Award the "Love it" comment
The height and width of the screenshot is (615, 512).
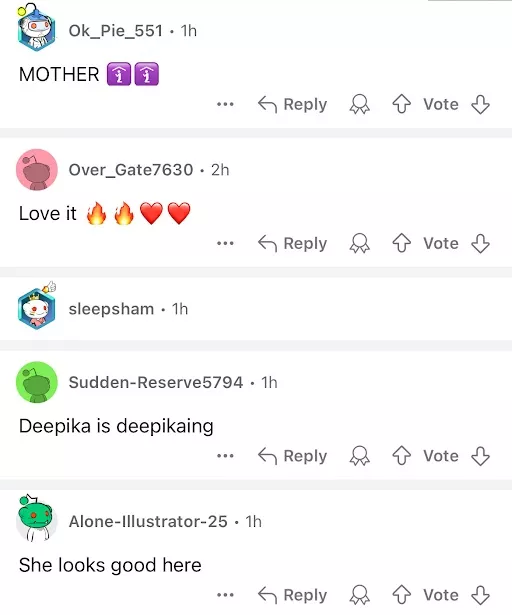coord(359,243)
